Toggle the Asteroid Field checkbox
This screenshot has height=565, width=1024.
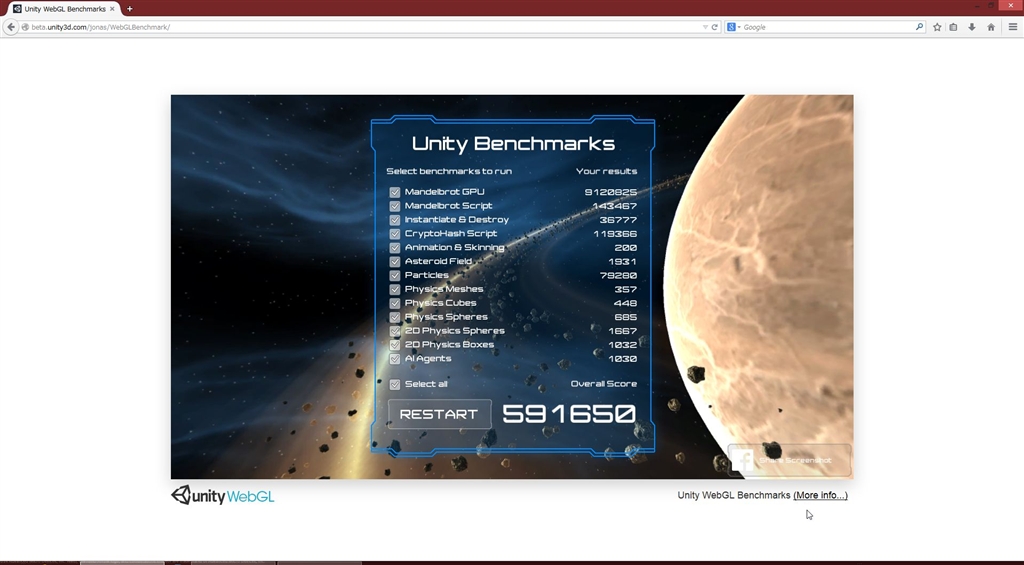(x=394, y=261)
